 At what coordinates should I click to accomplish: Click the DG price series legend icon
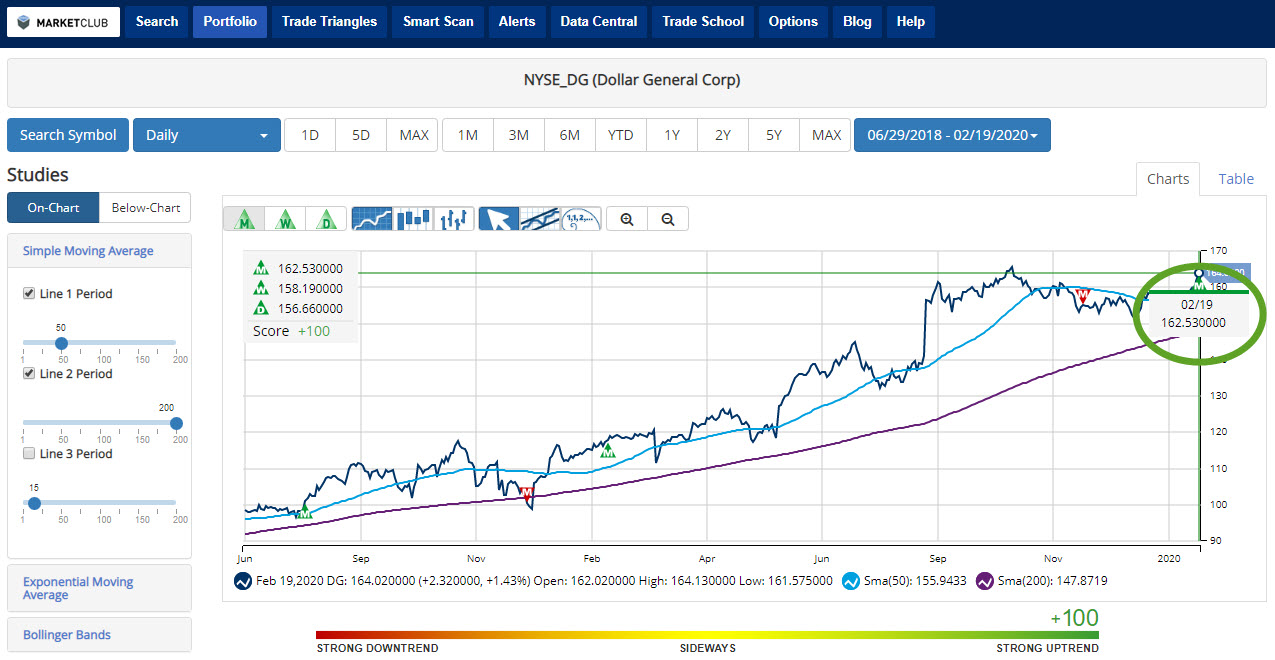pyautogui.click(x=242, y=581)
